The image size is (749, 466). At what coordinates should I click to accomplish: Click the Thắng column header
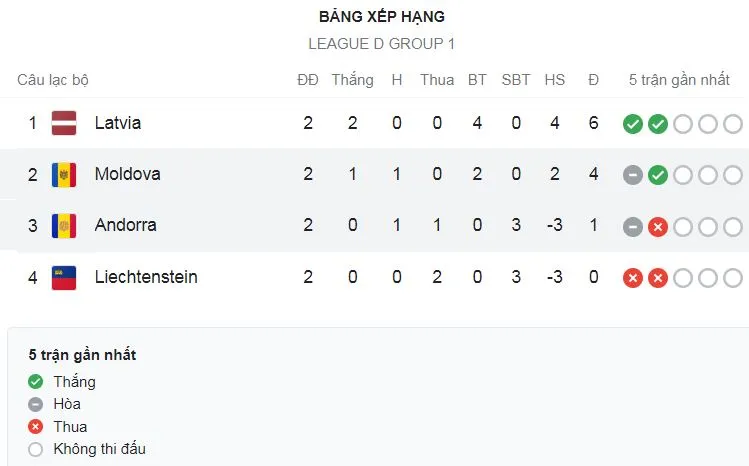click(352, 80)
